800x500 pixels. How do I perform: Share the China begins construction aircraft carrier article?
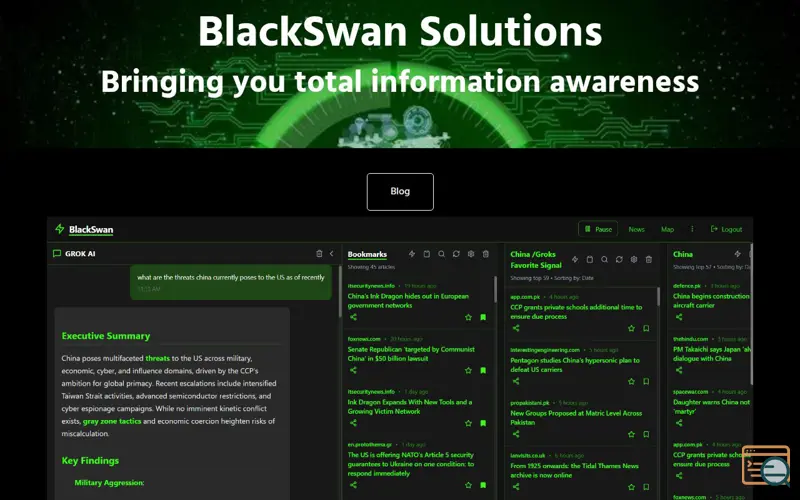[x=679, y=317]
